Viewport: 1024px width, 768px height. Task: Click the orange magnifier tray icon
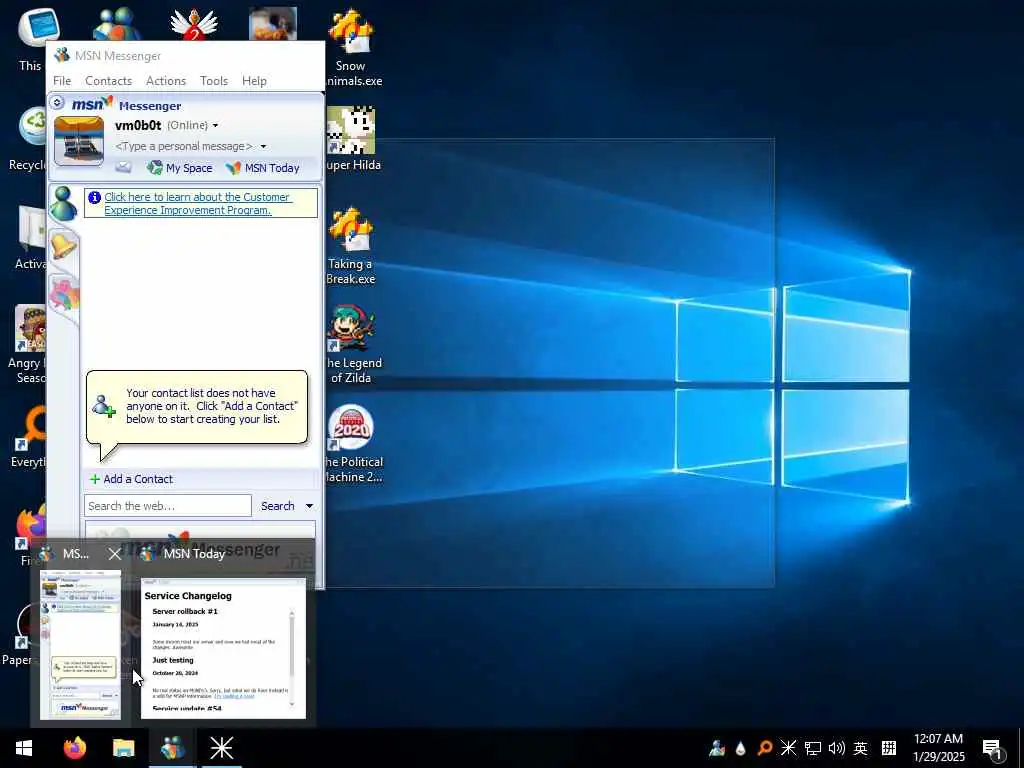click(764, 748)
